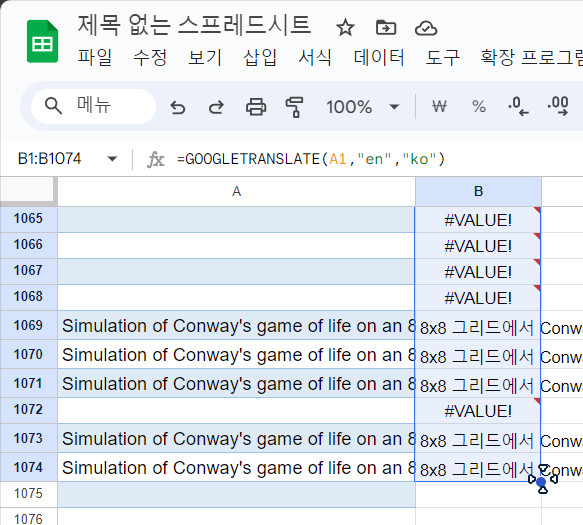Select column A header
This screenshot has width=583, height=525.
click(236, 191)
